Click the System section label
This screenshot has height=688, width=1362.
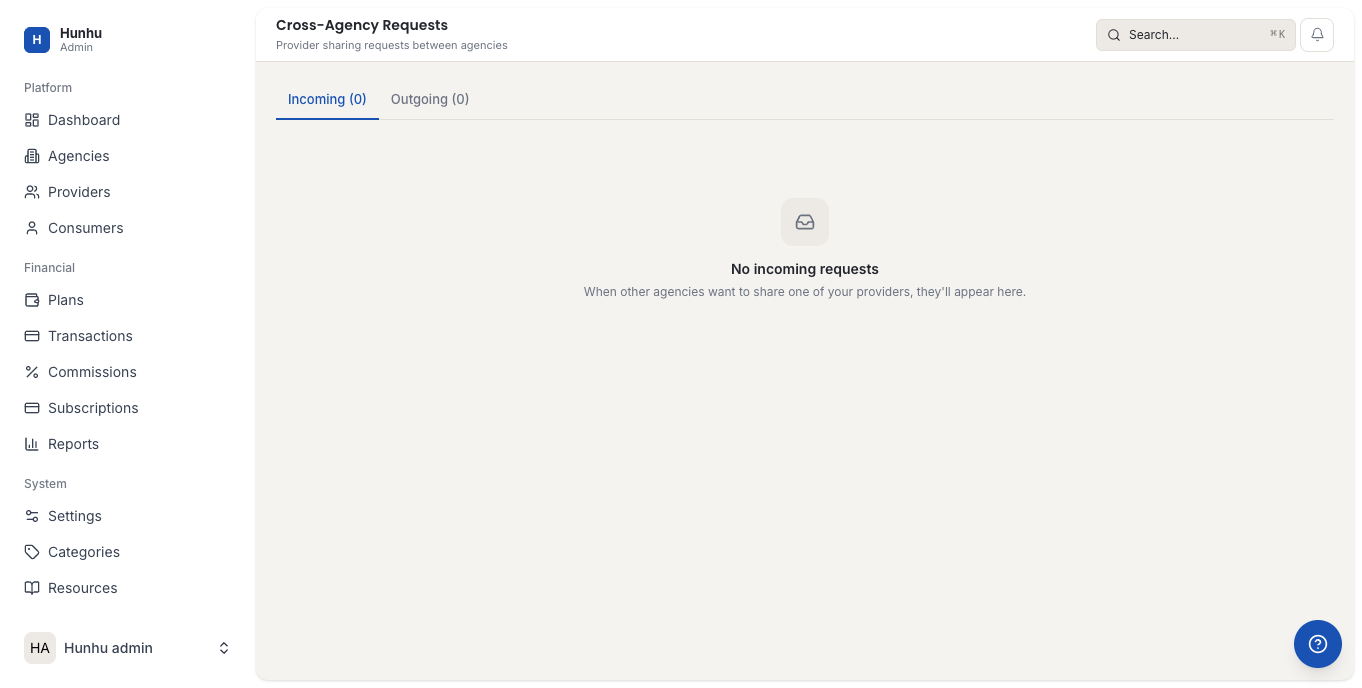pyautogui.click(x=46, y=484)
